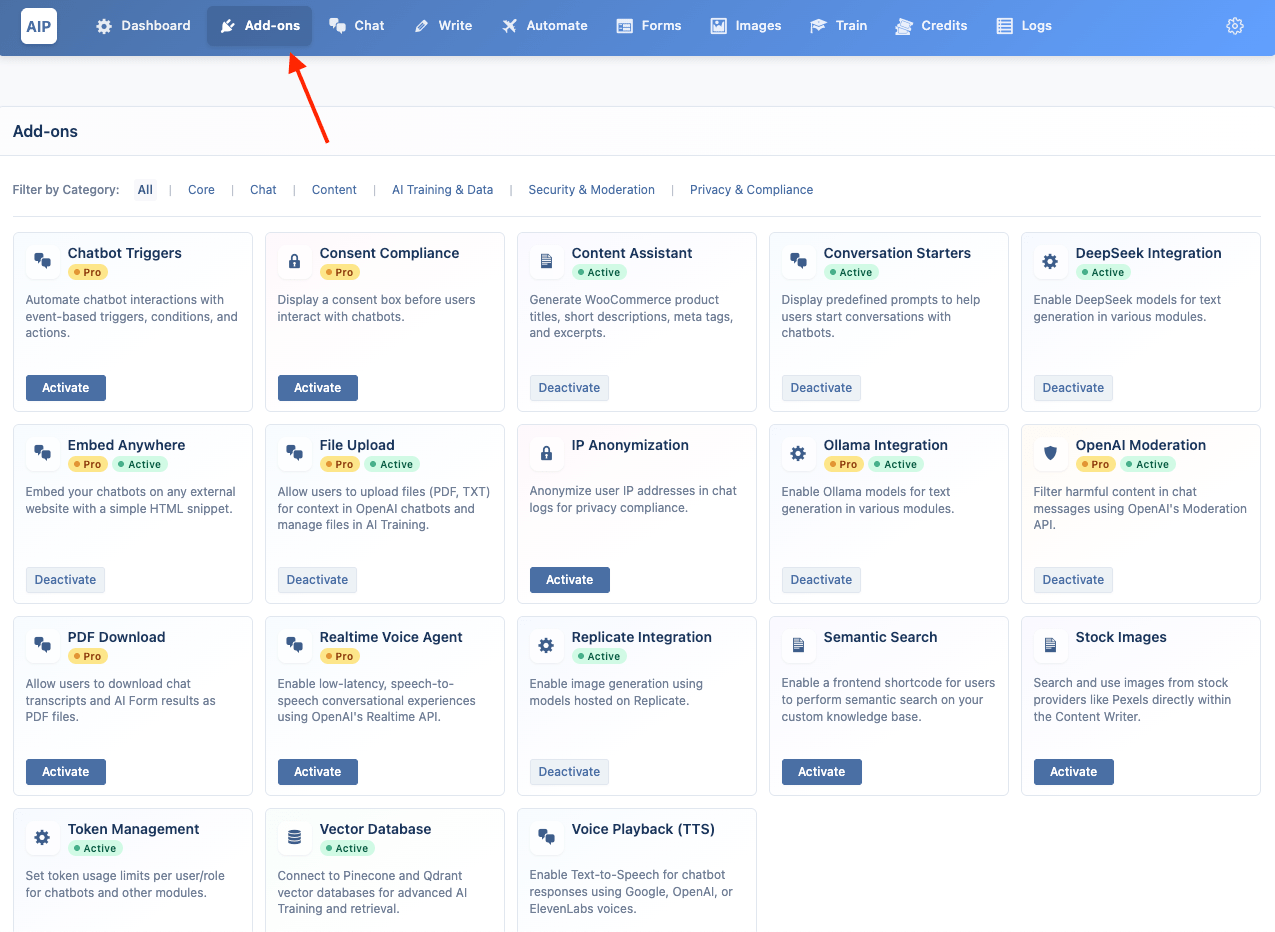Click the Active badge on Vector Database
1275x932 pixels.
tap(349, 848)
